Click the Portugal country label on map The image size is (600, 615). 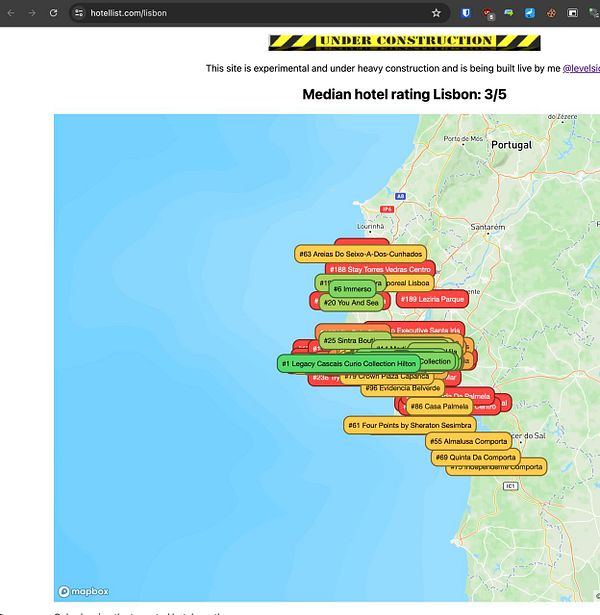[511, 145]
